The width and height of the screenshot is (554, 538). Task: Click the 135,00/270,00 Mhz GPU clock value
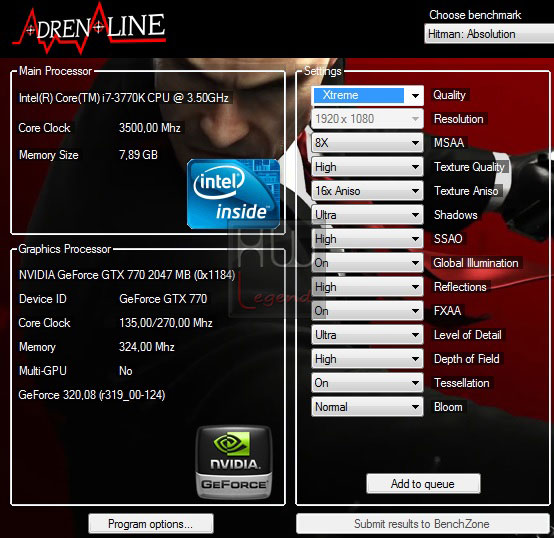coord(166,323)
